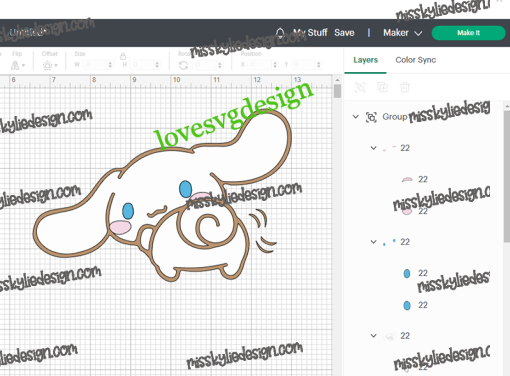Click the Duplicate layer icon
The height and width of the screenshot is (376, 510).
382,87
